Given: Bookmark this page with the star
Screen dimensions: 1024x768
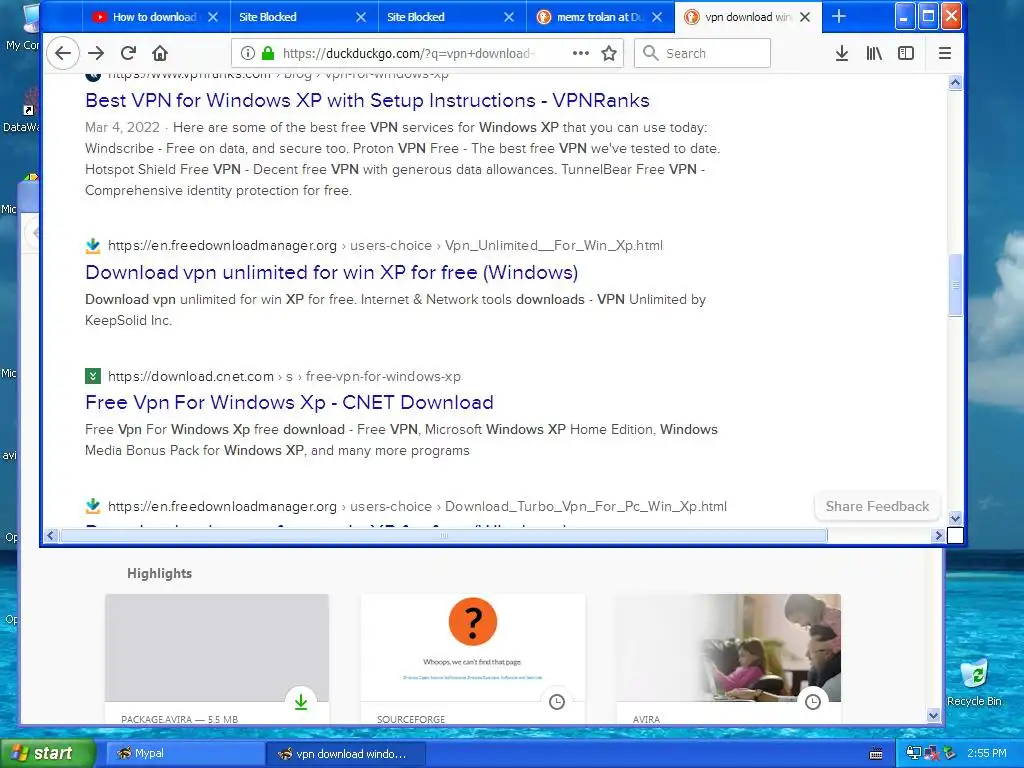Looking at the screenshot, I should (609, 54).
